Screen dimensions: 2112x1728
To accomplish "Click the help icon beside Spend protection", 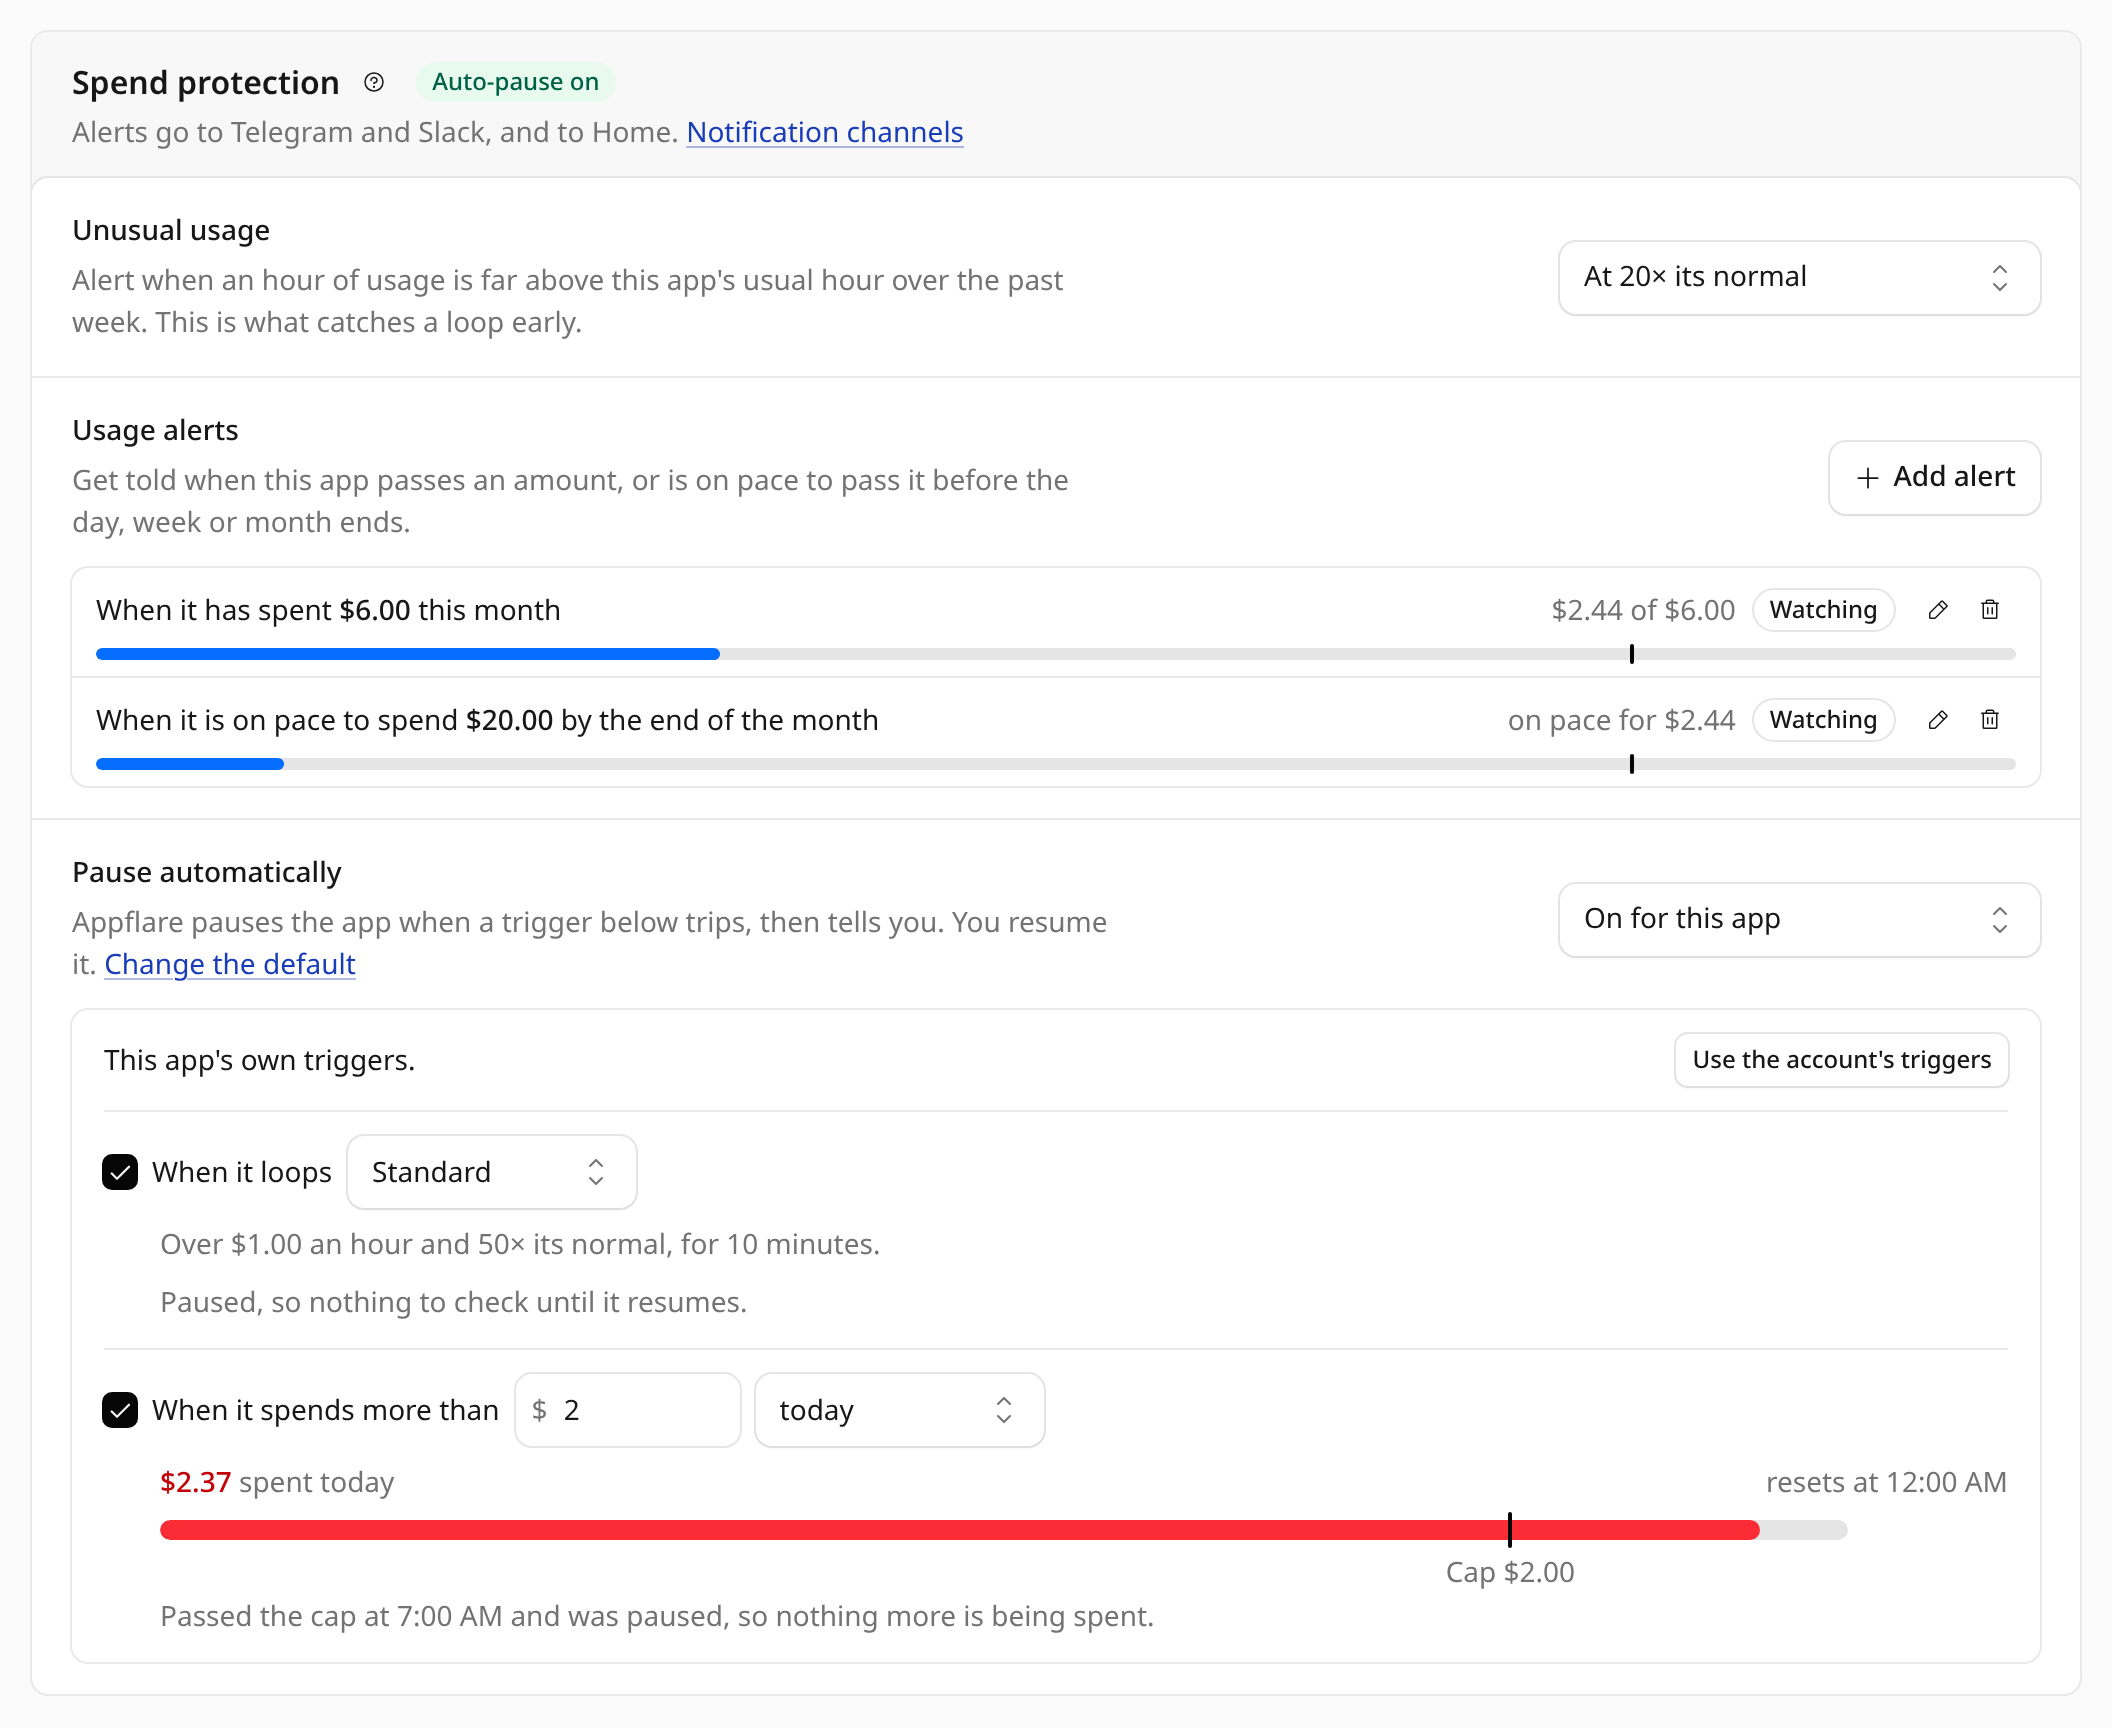I will [374, 82].
